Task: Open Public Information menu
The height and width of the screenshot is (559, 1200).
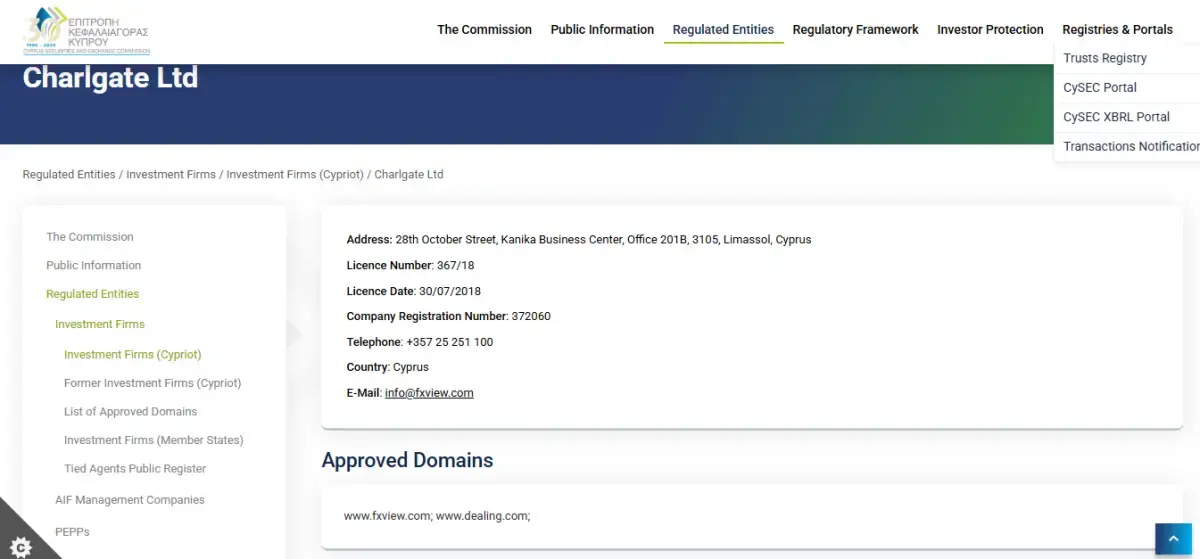Action: click(x=602, y=30)
